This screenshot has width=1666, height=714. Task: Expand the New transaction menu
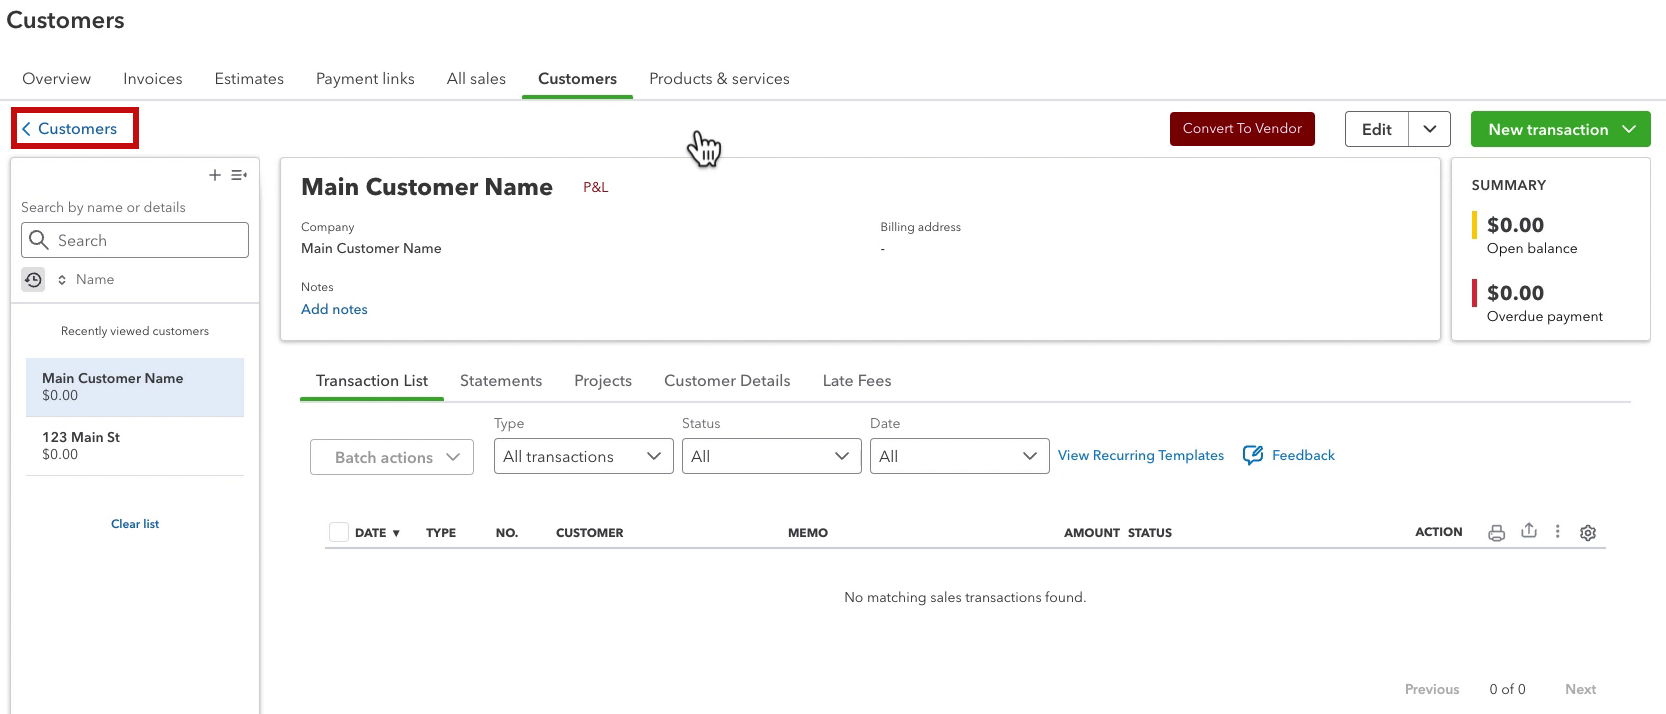pos(1629,129)
